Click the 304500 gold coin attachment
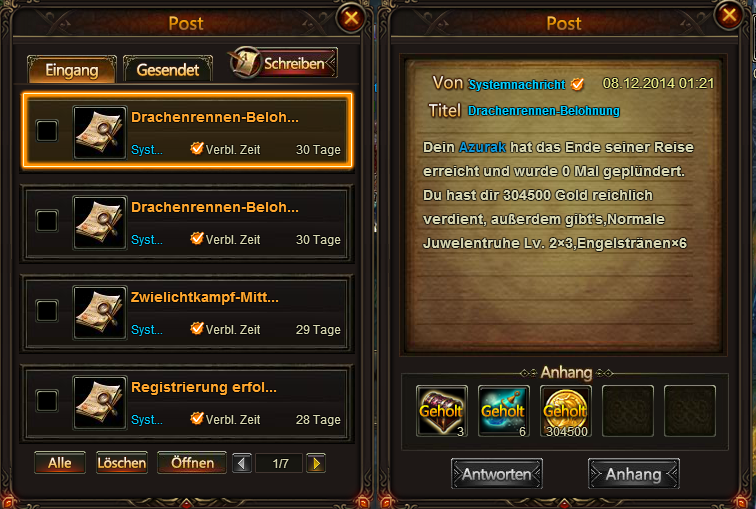Image resolution: width=756 pixels, height=509 pixels. point(566,411)
